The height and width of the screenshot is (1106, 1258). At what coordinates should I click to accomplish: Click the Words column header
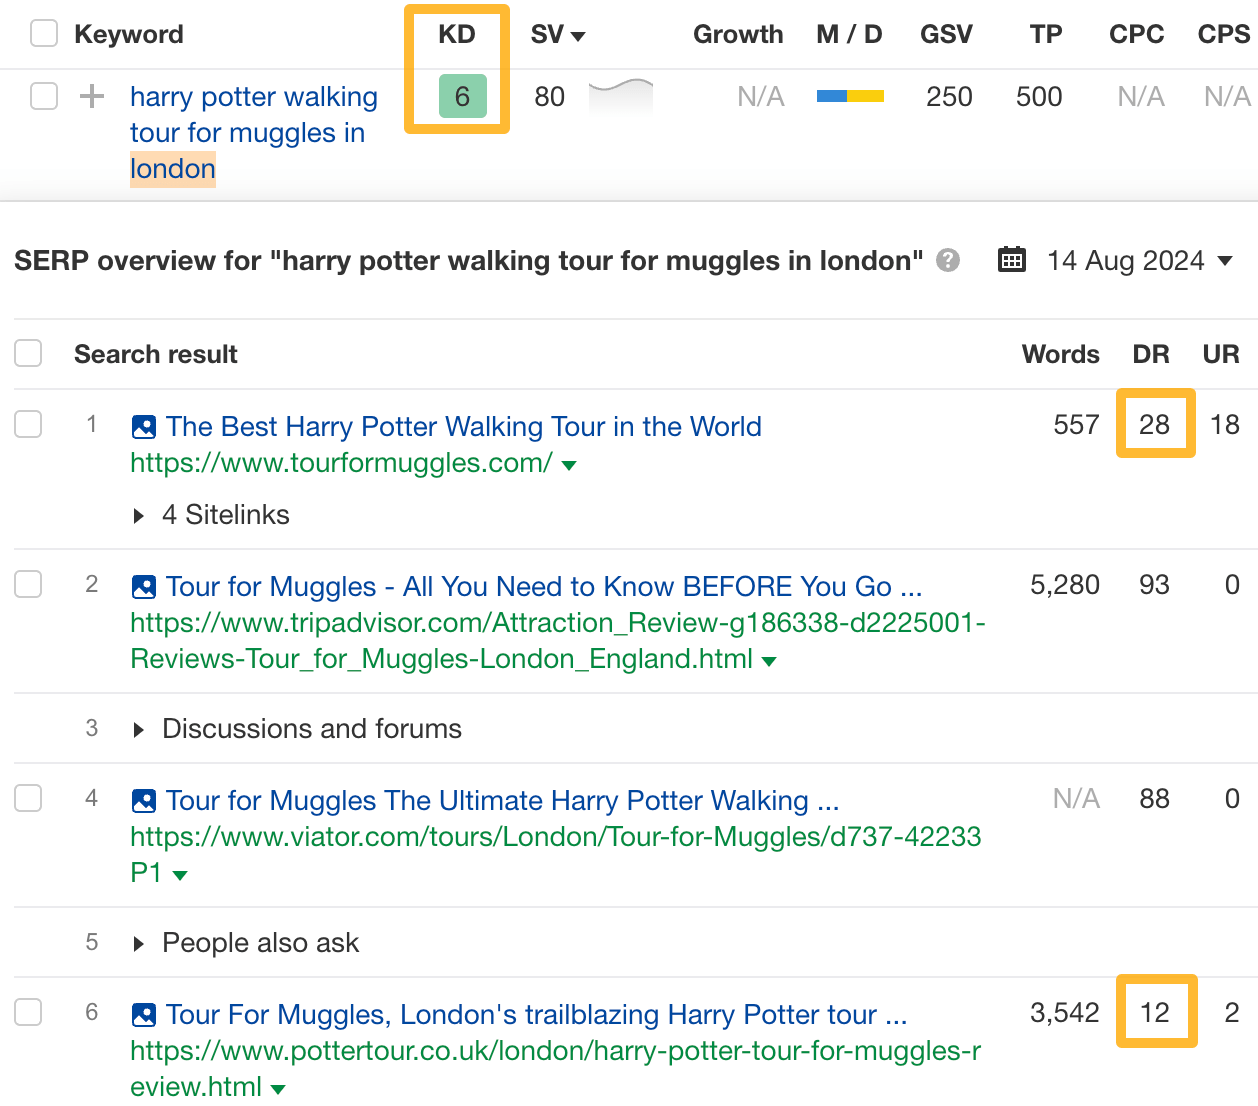click(1060, 353)
